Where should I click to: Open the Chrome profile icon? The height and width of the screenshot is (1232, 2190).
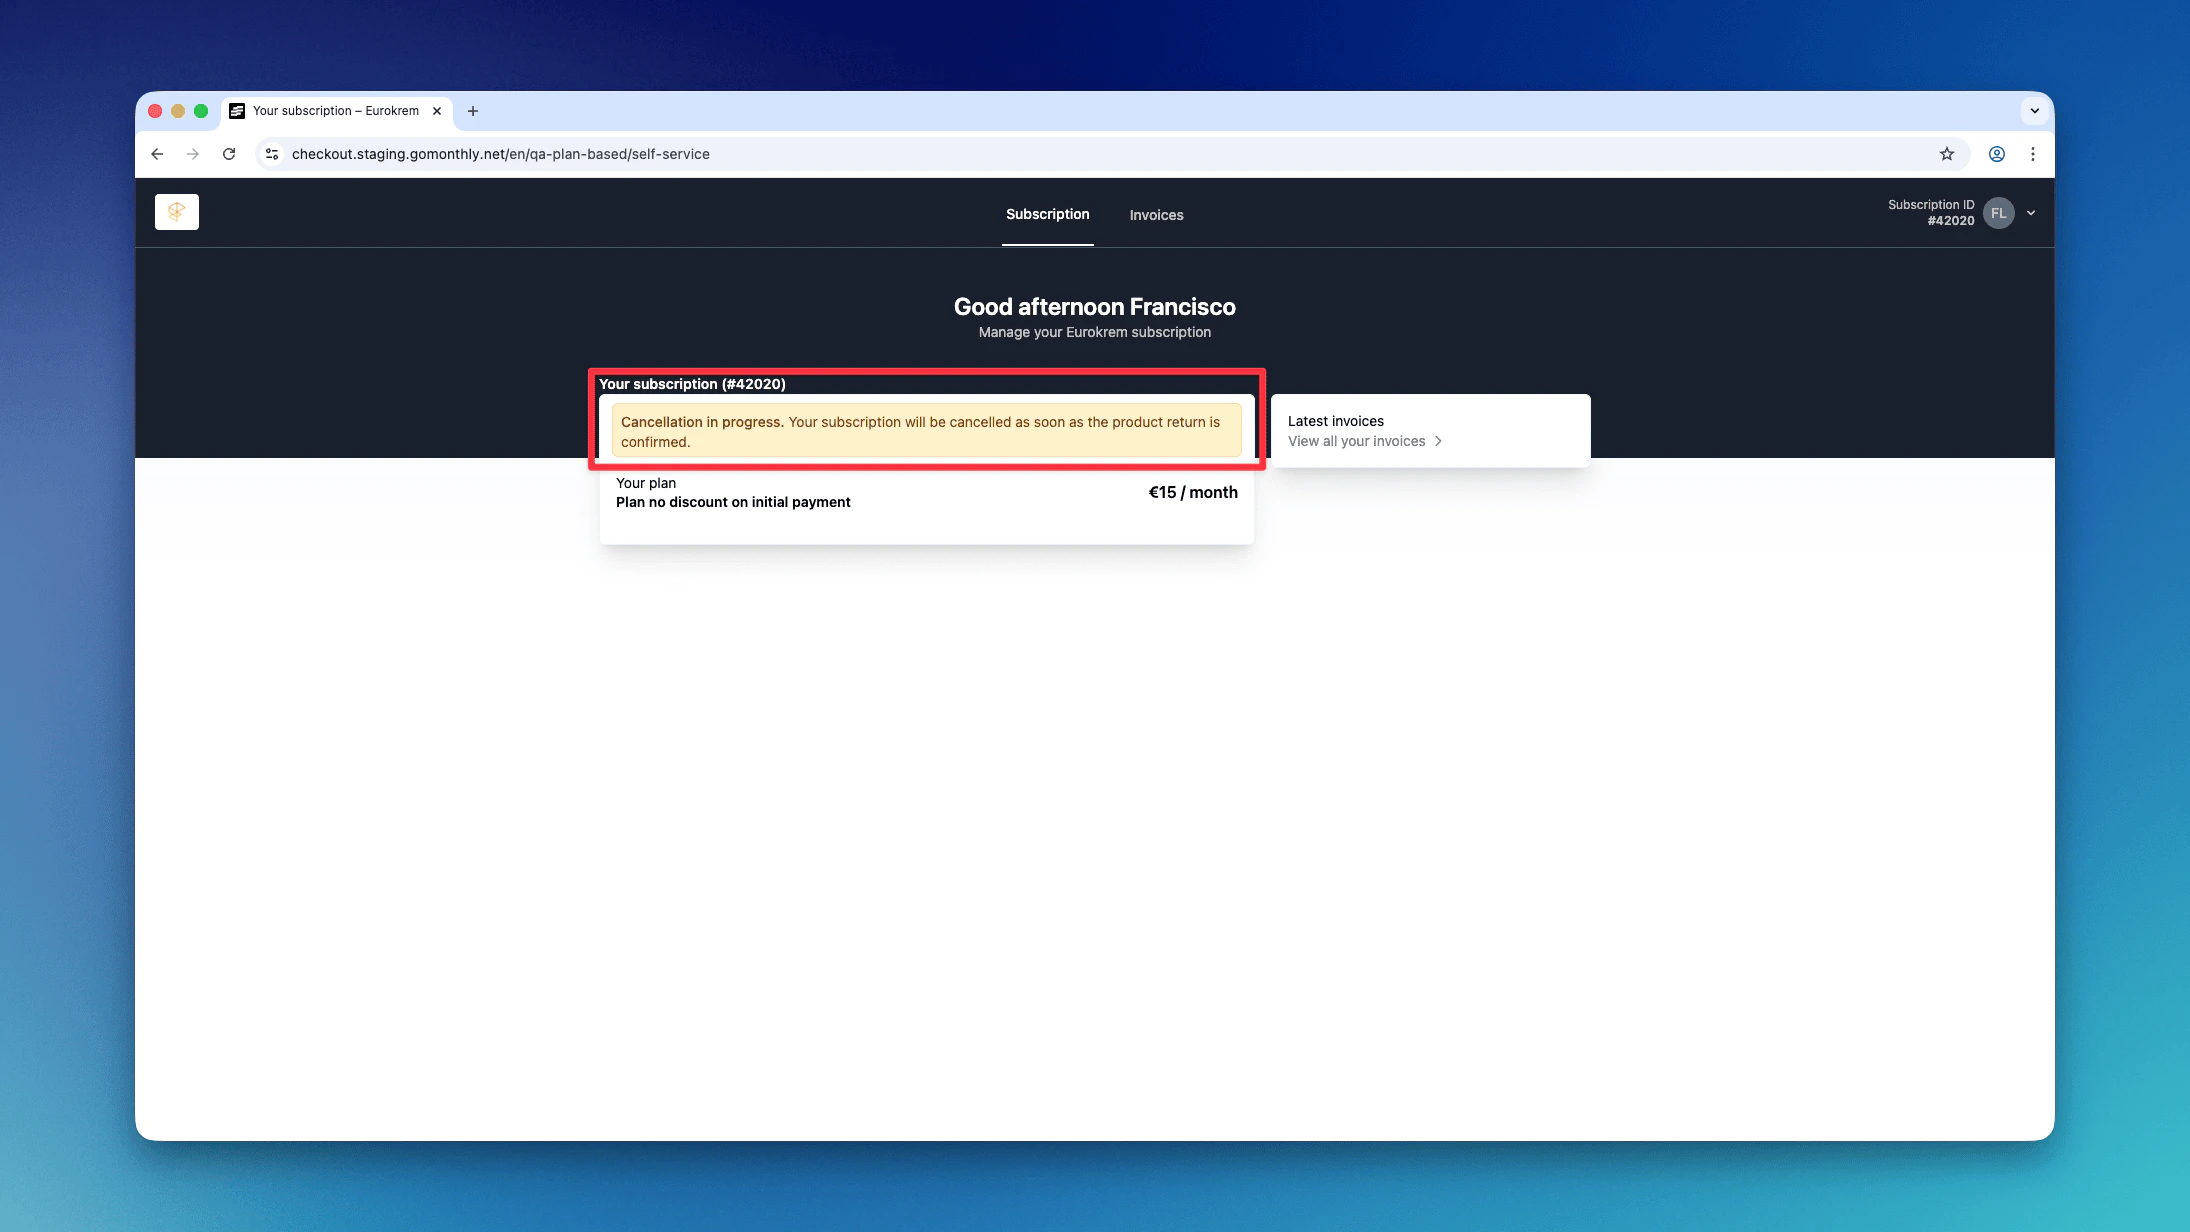(x=1996, y=154)
